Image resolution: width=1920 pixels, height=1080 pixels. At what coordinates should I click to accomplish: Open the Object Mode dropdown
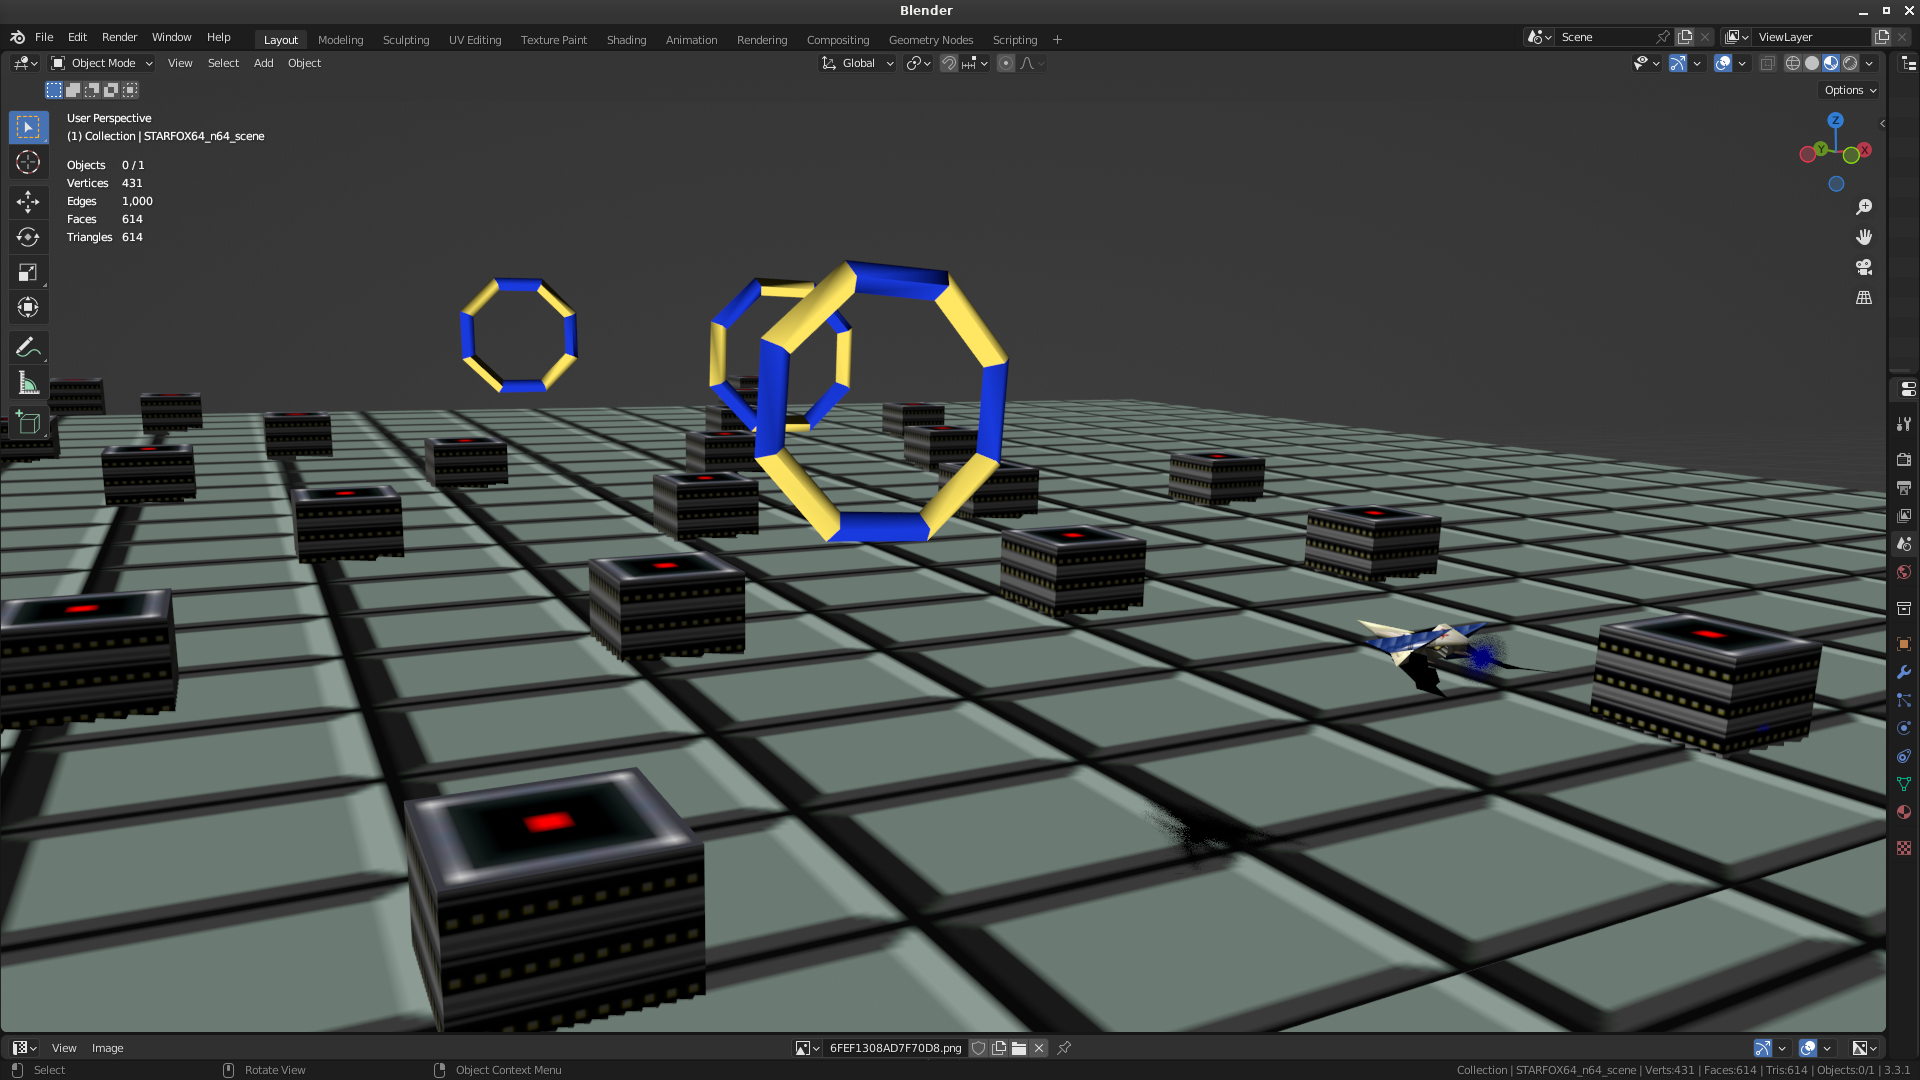pyautogui.click(x=103, y=63)
